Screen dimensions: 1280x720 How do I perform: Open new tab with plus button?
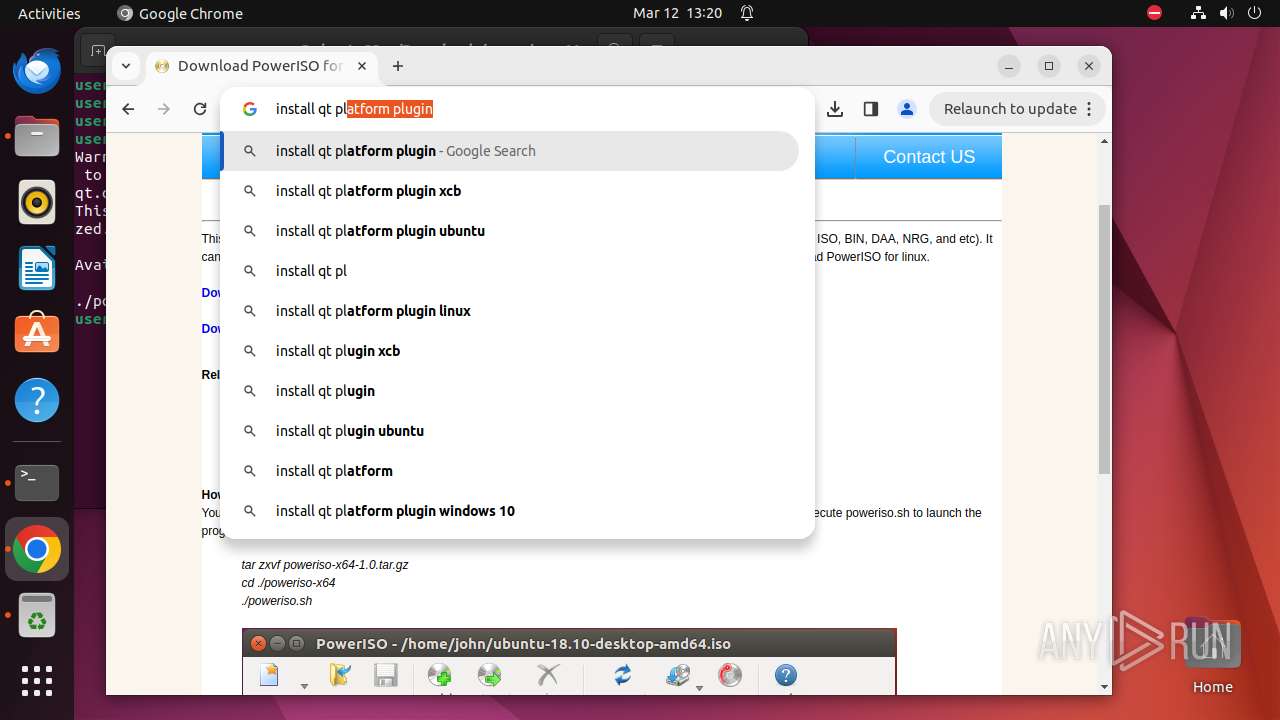pos(398,66)
